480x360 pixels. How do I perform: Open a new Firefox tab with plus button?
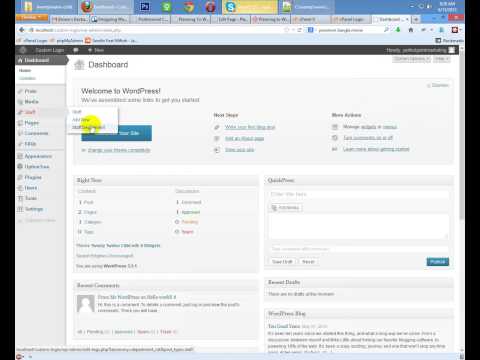pos(416,20)
